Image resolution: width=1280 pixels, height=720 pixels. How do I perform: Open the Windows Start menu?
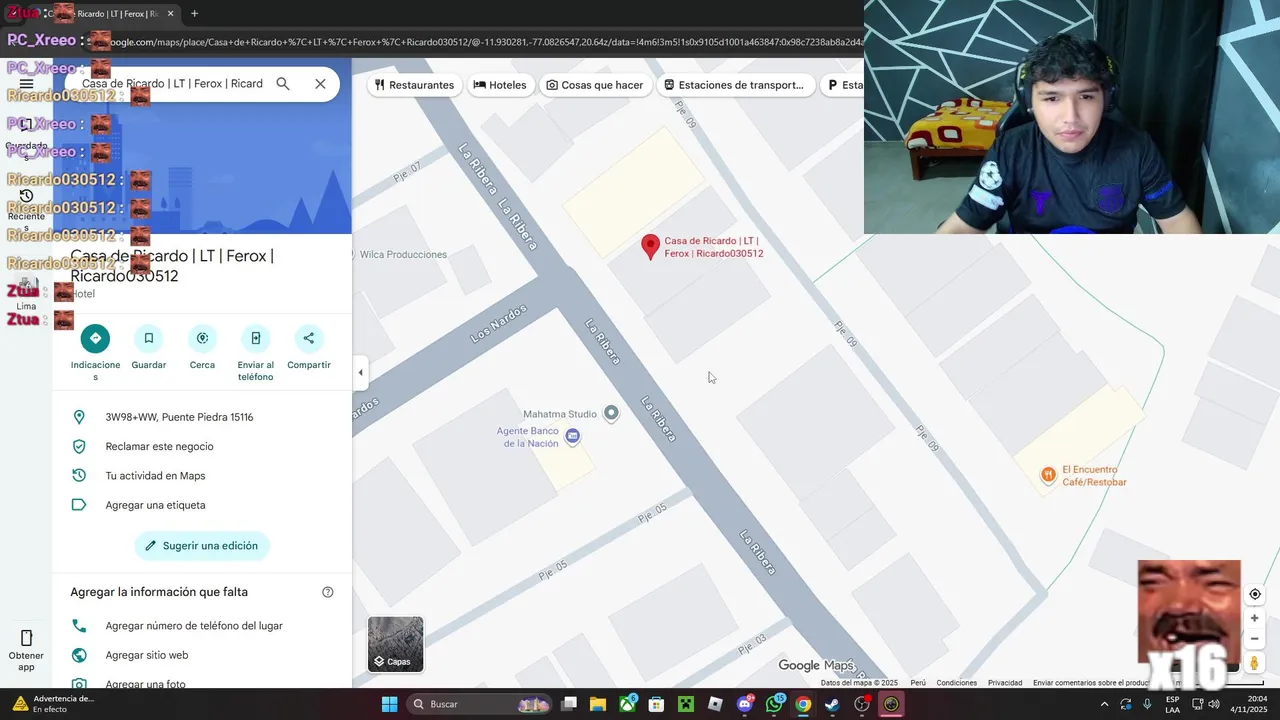tap(389, 704)
